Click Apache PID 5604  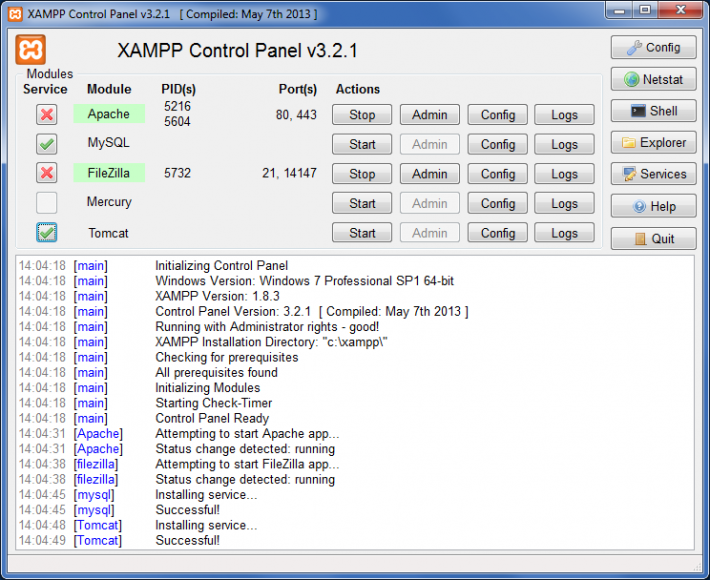click(177, 121)
